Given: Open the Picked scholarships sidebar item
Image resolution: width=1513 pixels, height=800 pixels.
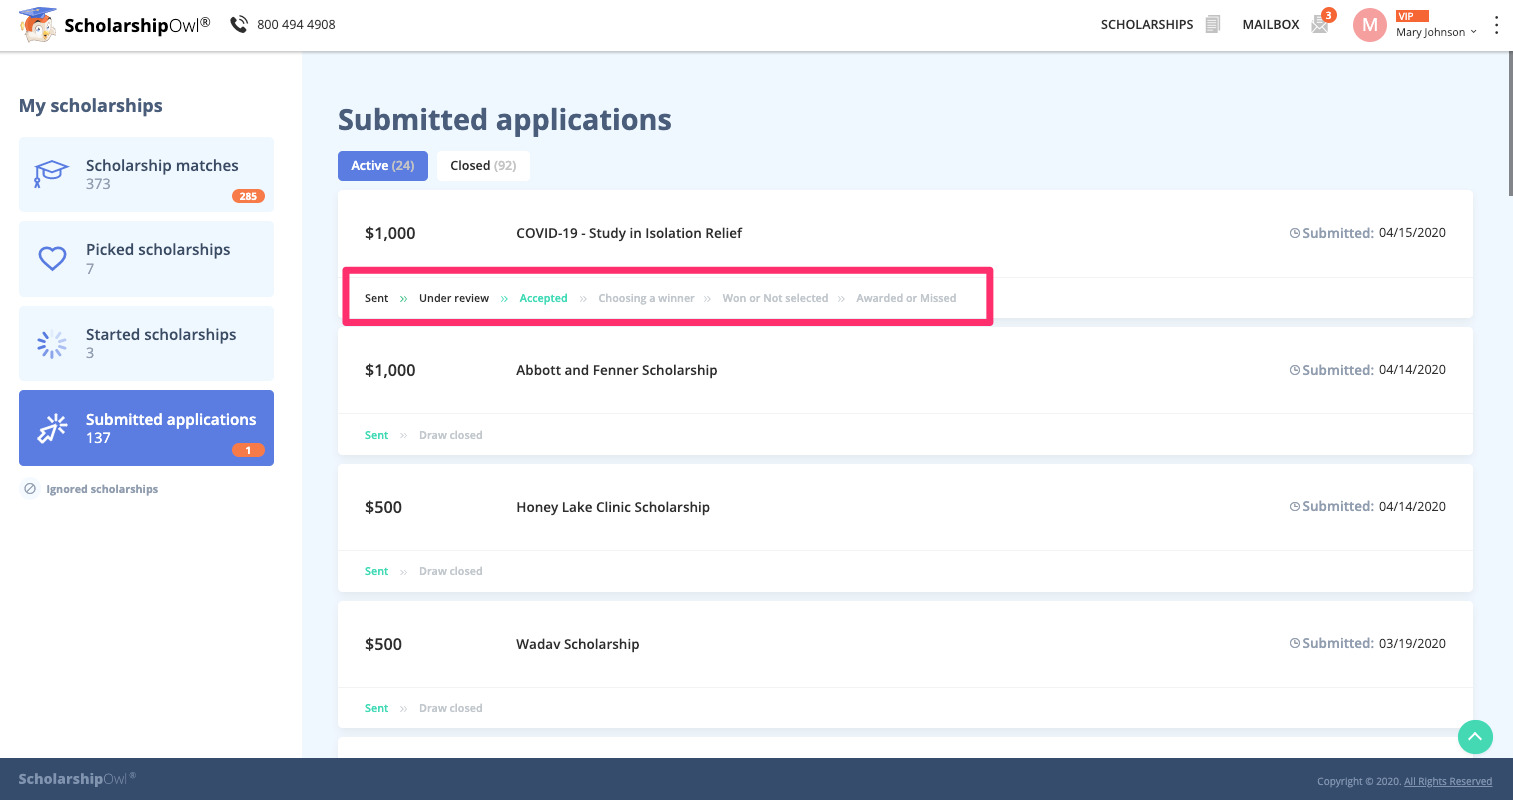Looking at the screenshot, I should (x=146, y=259).
